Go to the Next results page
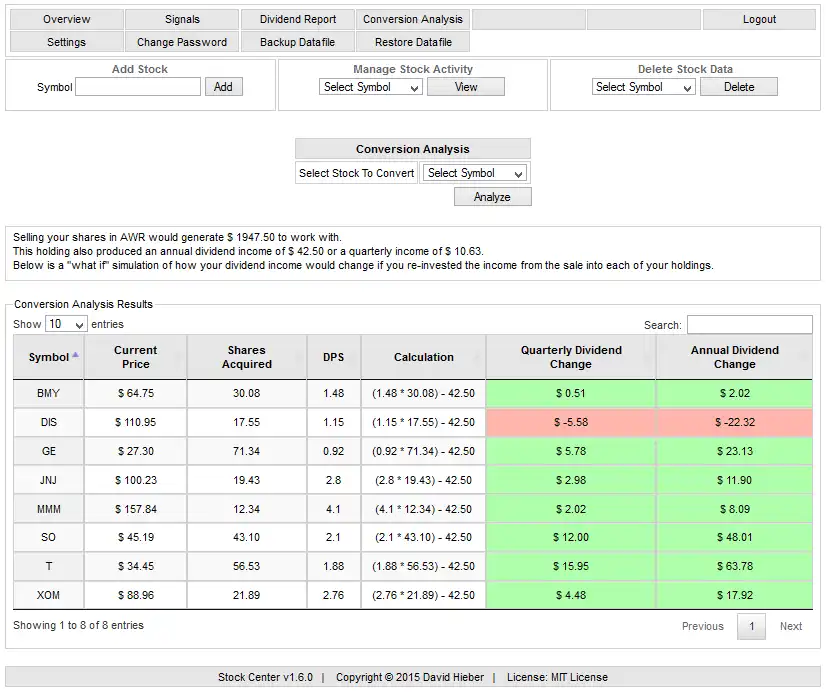Image resolution: width=826 pixels, height=693 pixels. coord(791,626)
